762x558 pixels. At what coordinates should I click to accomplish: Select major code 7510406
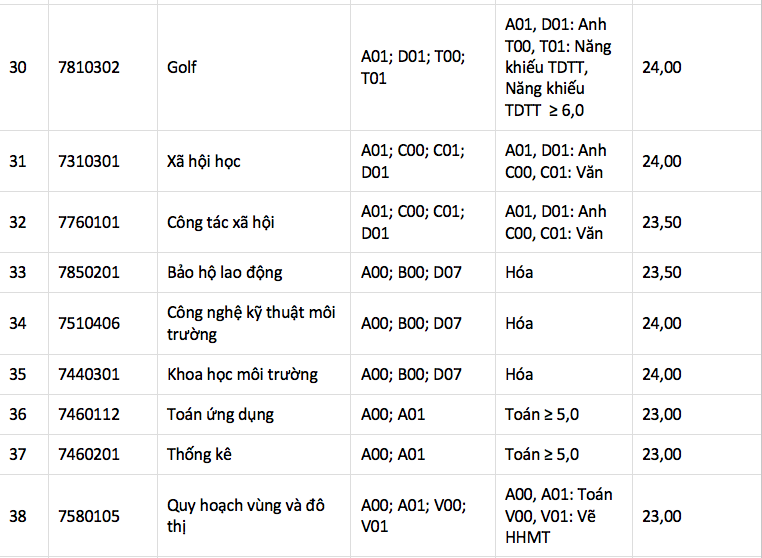(x=89, y=323)
